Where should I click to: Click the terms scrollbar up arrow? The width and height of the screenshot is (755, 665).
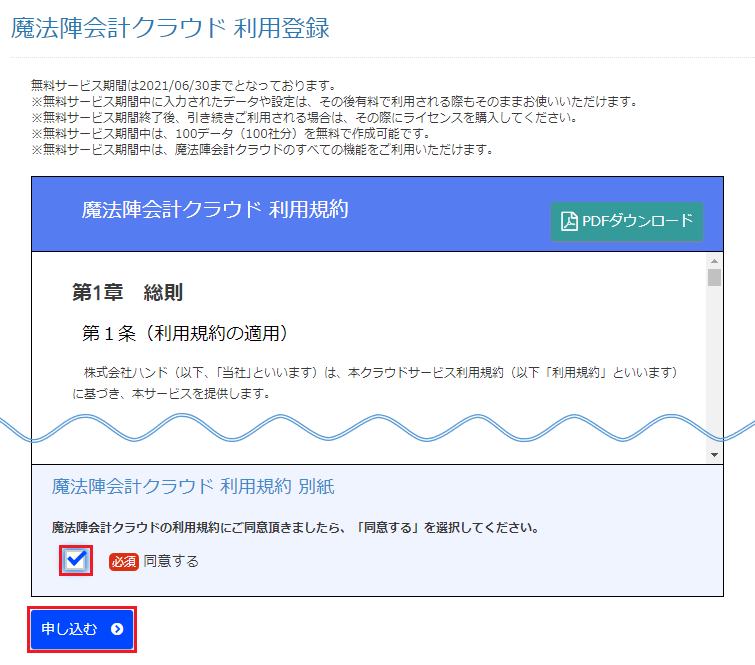(x=714, y=261)
